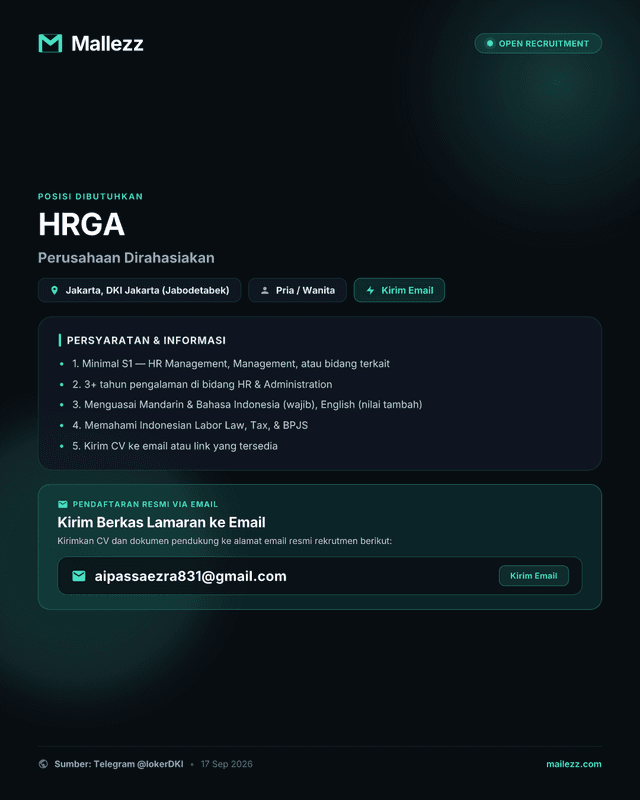The width and height of the screenshot is (640, 800).
Task: Click the email address aipassaezra831@gmail.com
Action: pos(190,576)
